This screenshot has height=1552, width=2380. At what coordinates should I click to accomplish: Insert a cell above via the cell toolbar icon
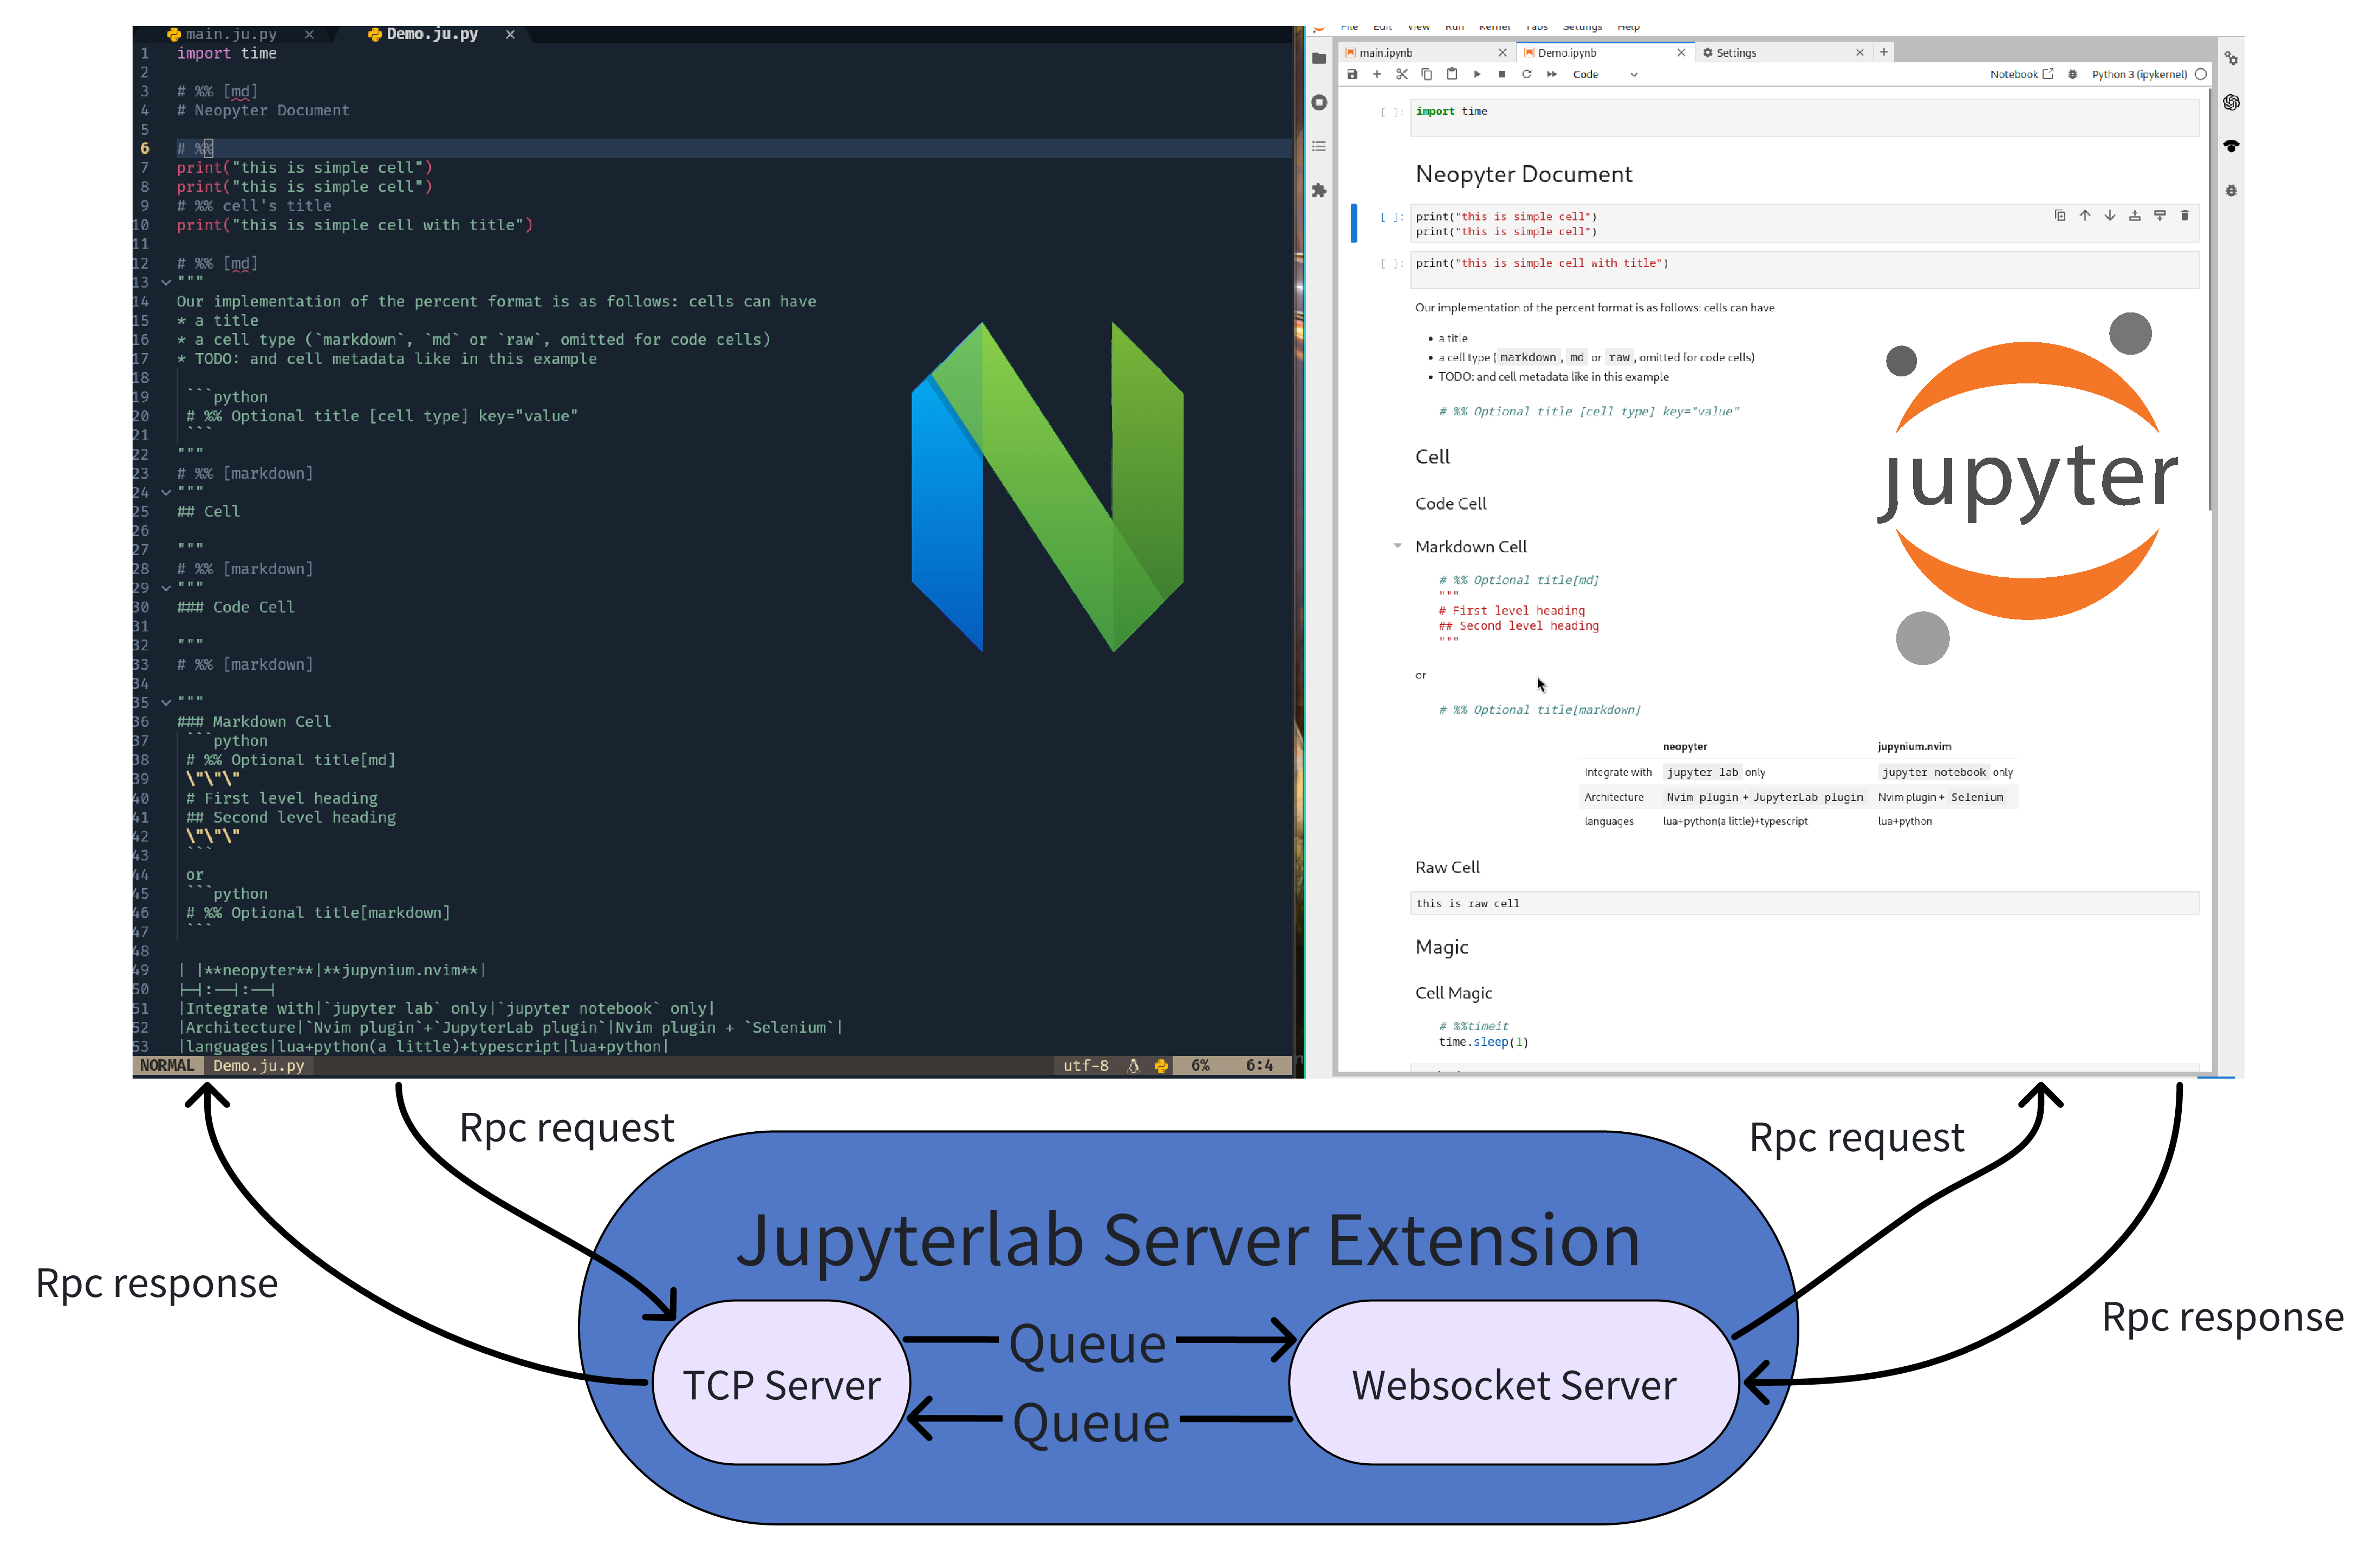click(x=2135, y=215)
